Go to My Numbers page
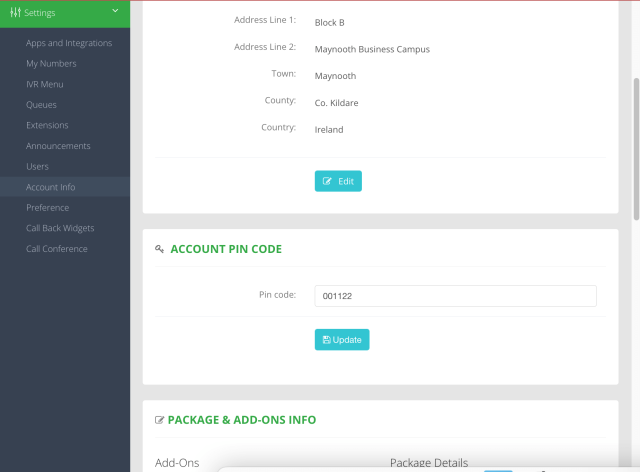640x472 pixels. (x=51, y=64)
